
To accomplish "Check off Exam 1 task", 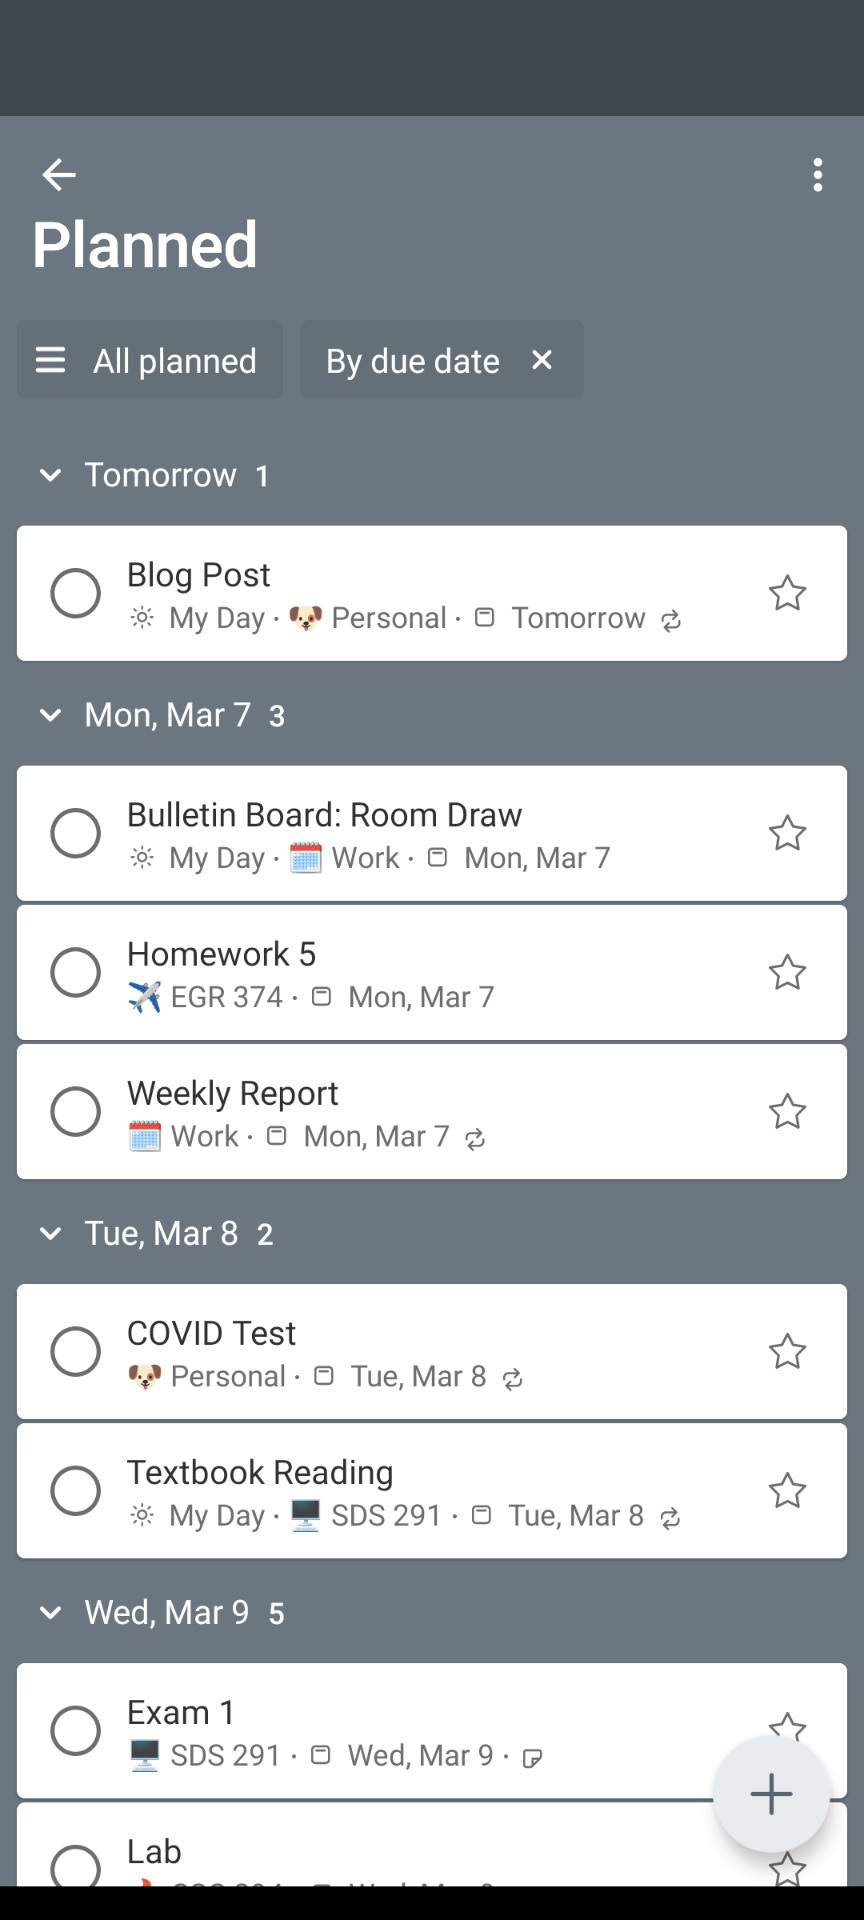I will pyautogui.click(x=76, y=1730).
